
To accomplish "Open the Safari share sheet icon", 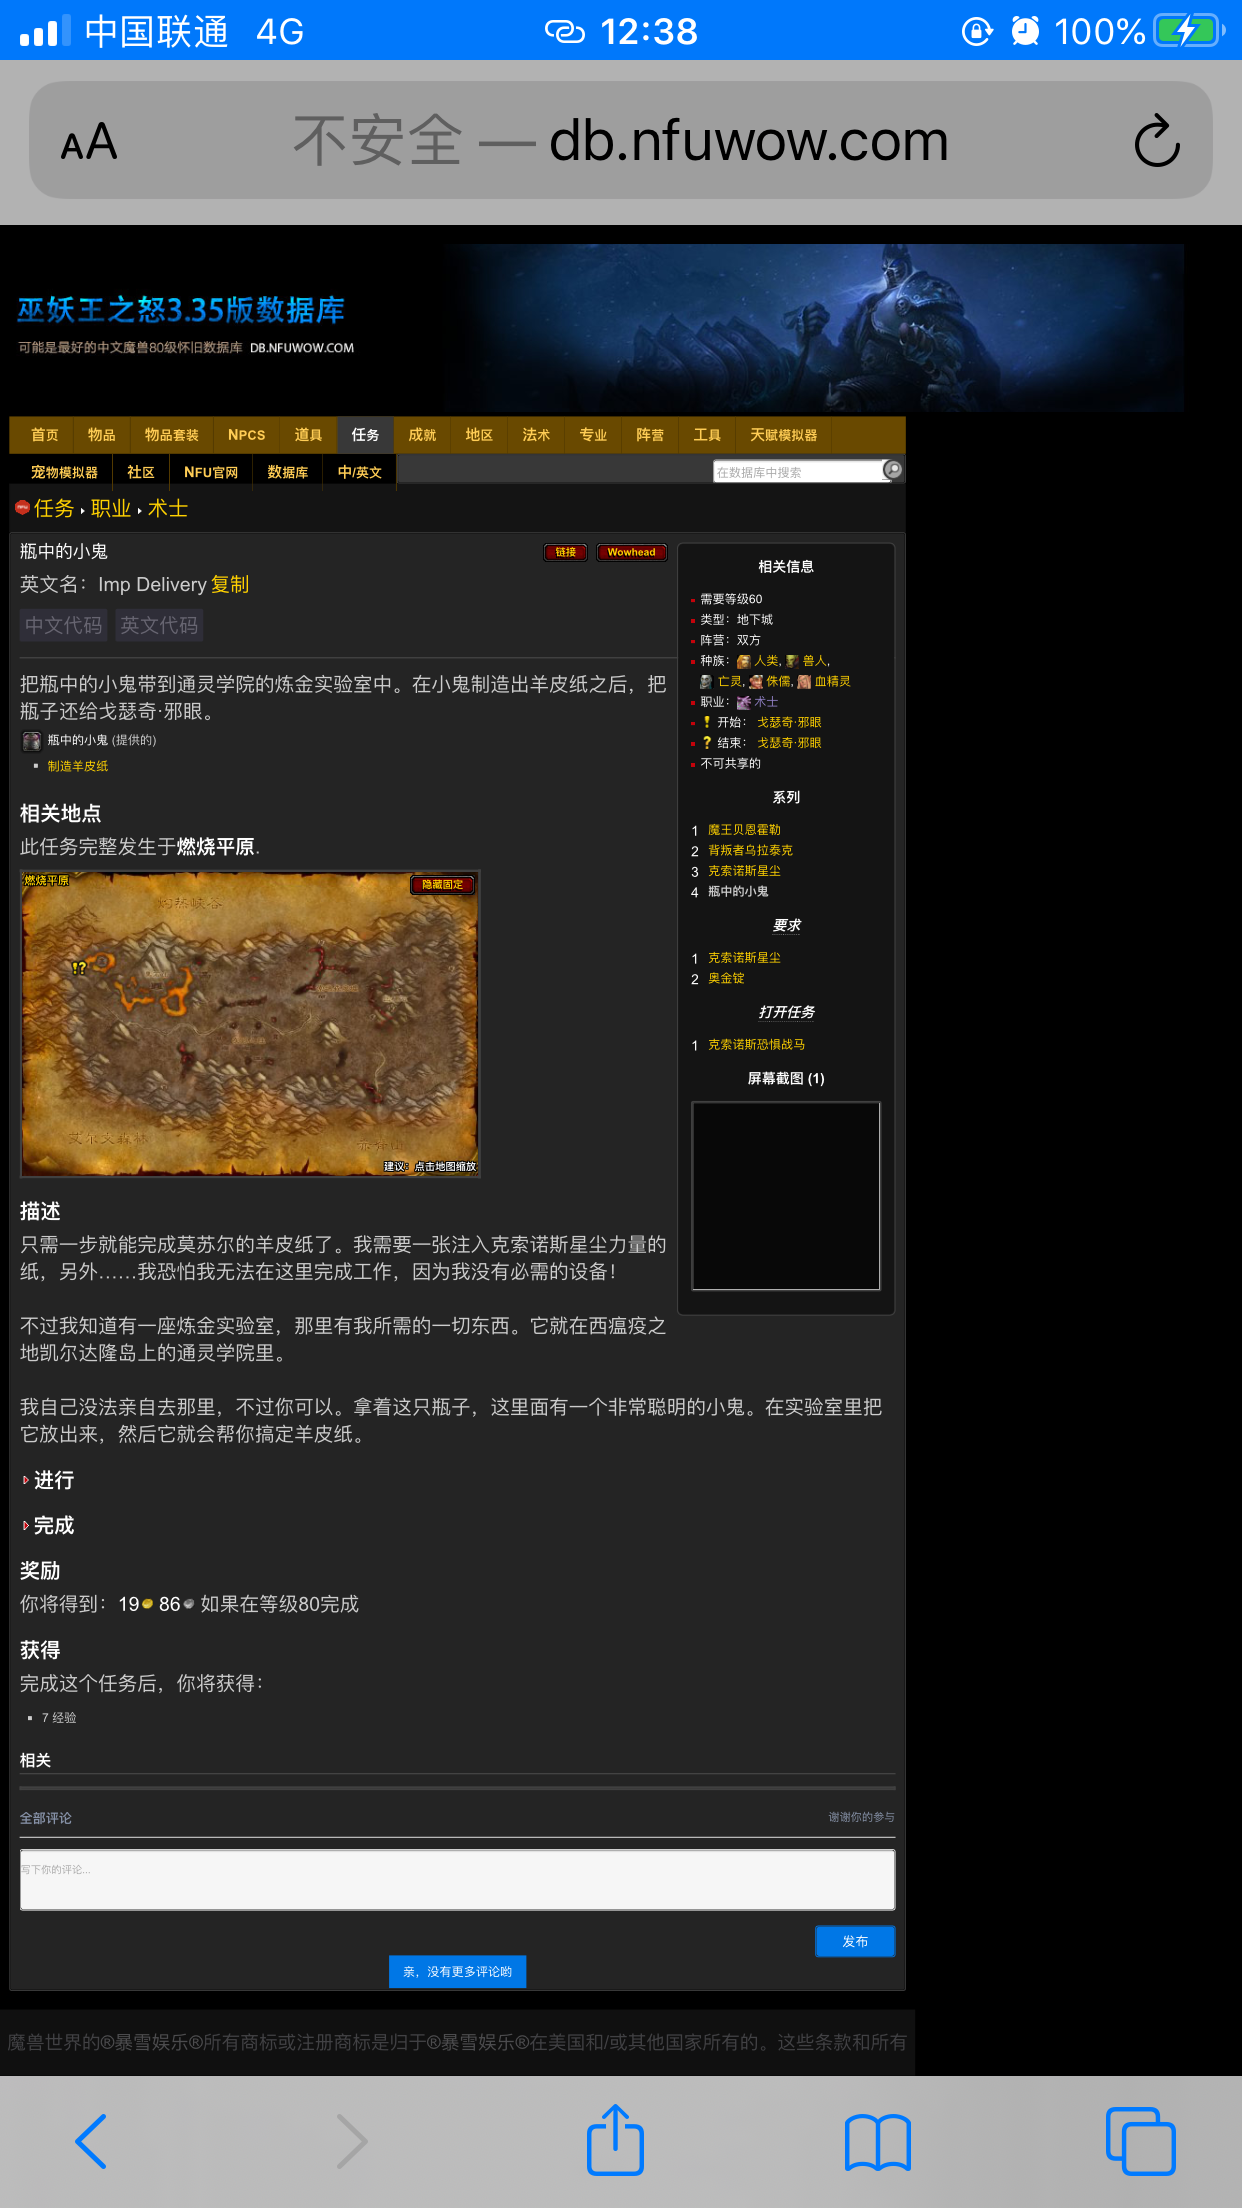I will 614,2141.
